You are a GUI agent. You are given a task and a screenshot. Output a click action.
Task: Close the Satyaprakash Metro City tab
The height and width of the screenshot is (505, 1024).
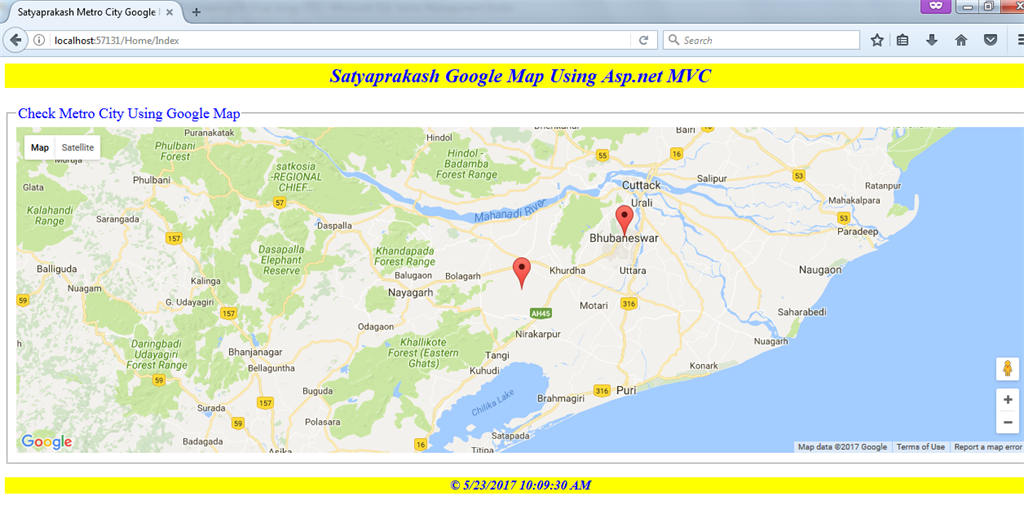coord(169,12)
